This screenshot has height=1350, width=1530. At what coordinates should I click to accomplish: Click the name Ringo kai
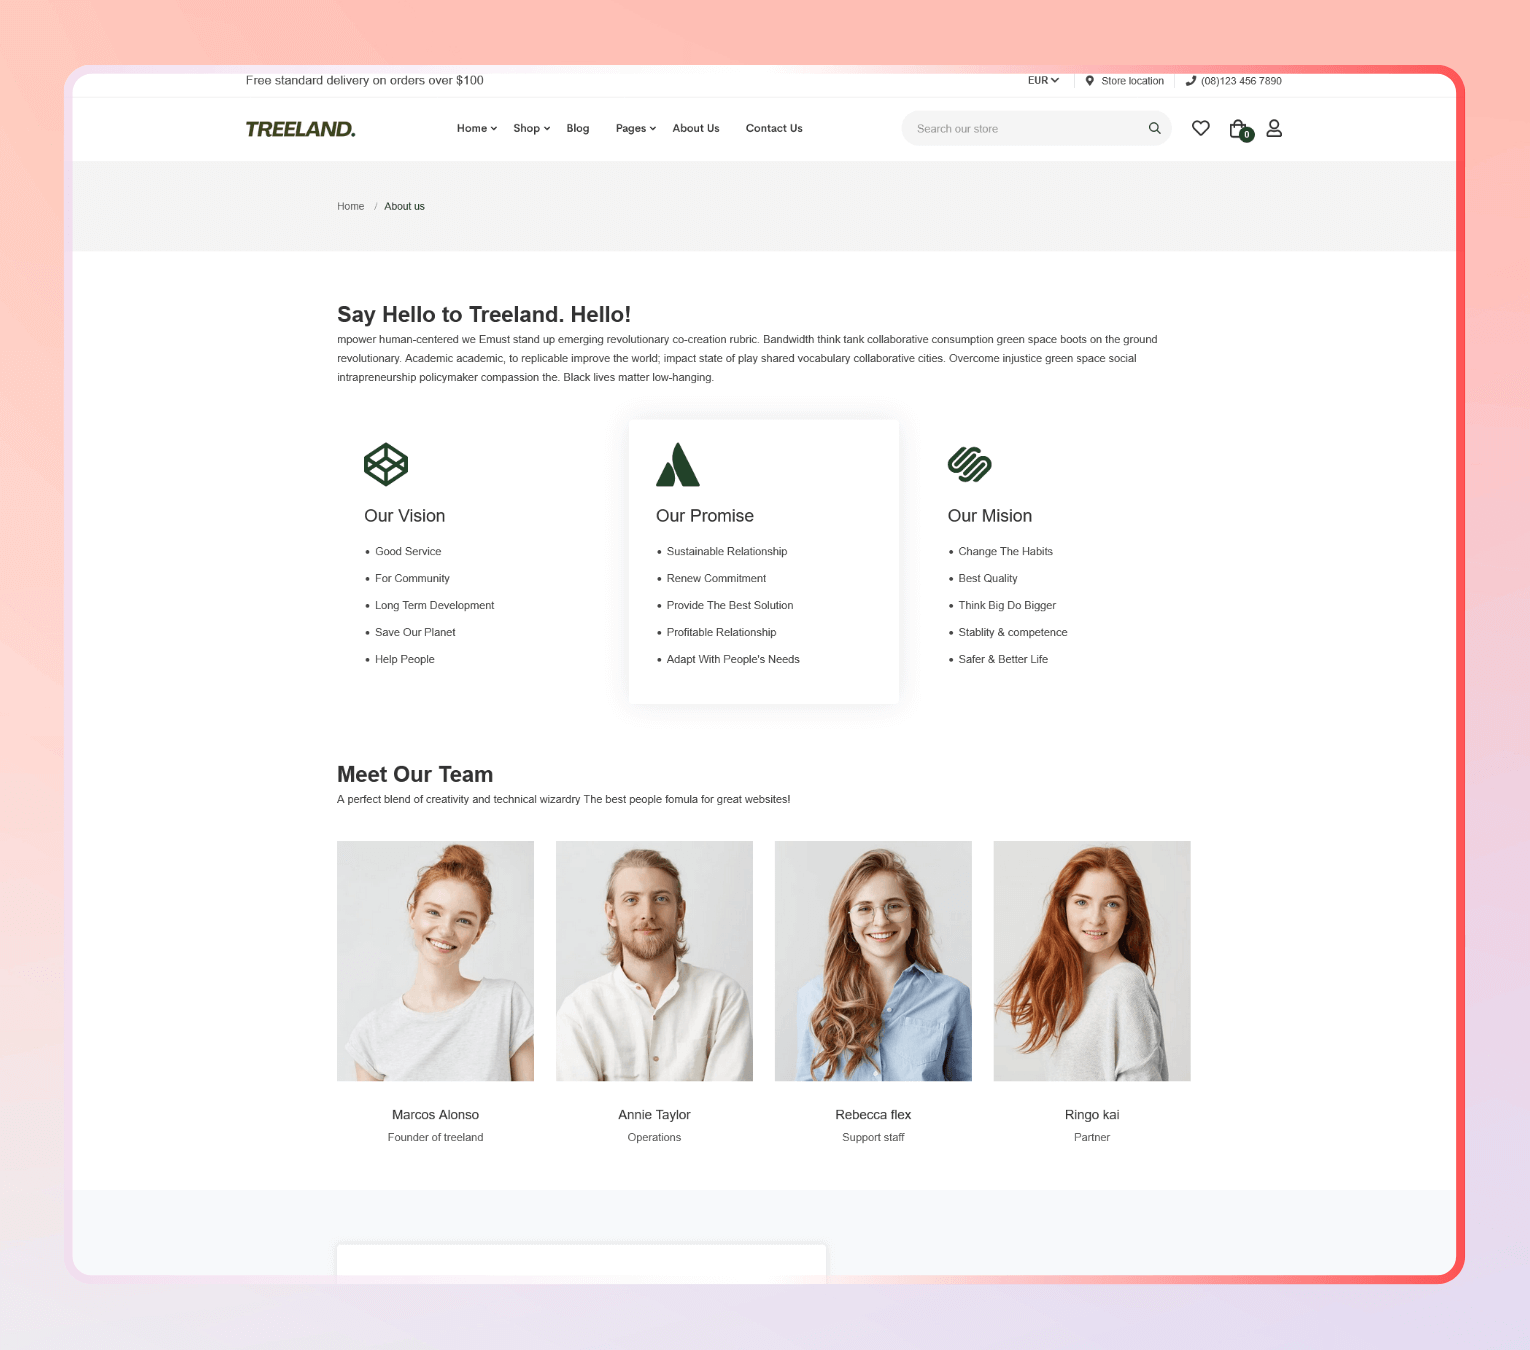[x=1092, y=1115]
